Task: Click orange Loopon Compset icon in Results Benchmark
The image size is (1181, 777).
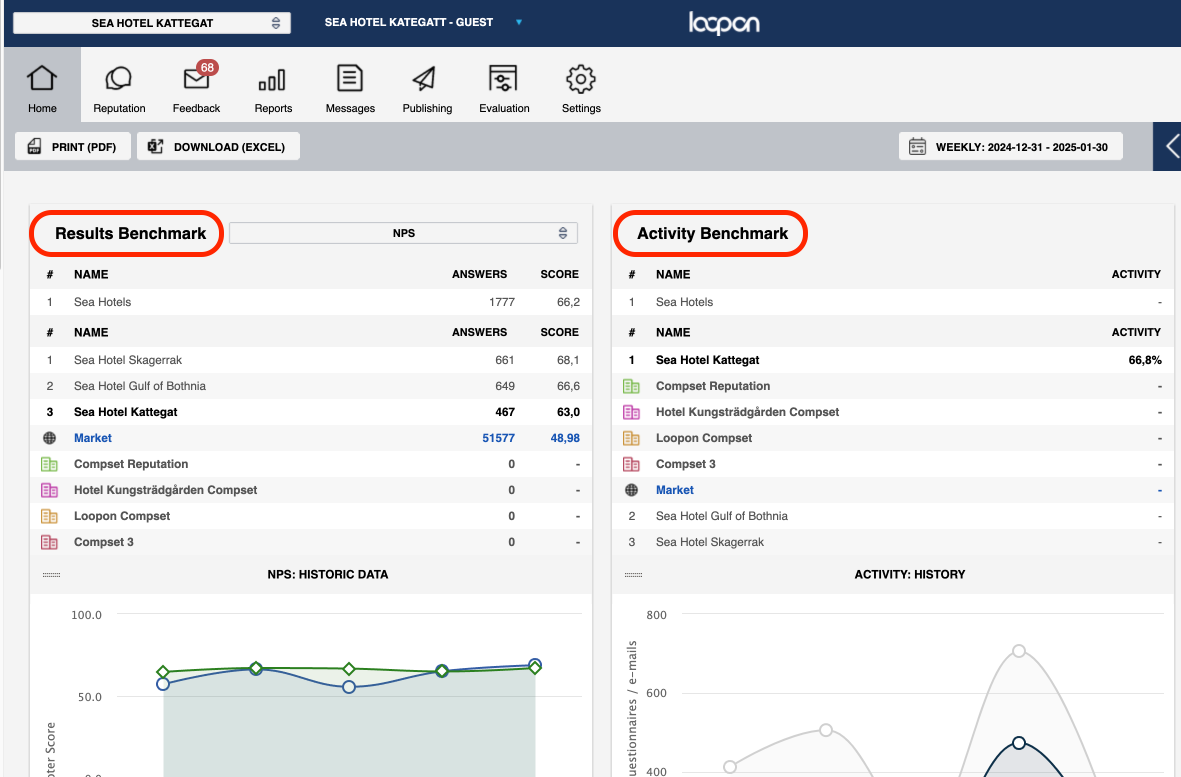Action: click(49, 516)
